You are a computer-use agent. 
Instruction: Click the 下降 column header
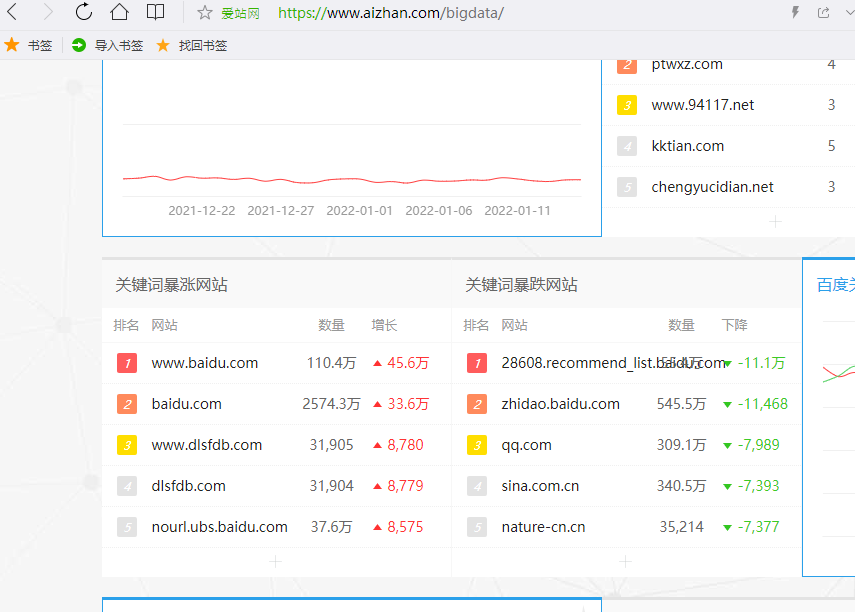tap(734, 326)
